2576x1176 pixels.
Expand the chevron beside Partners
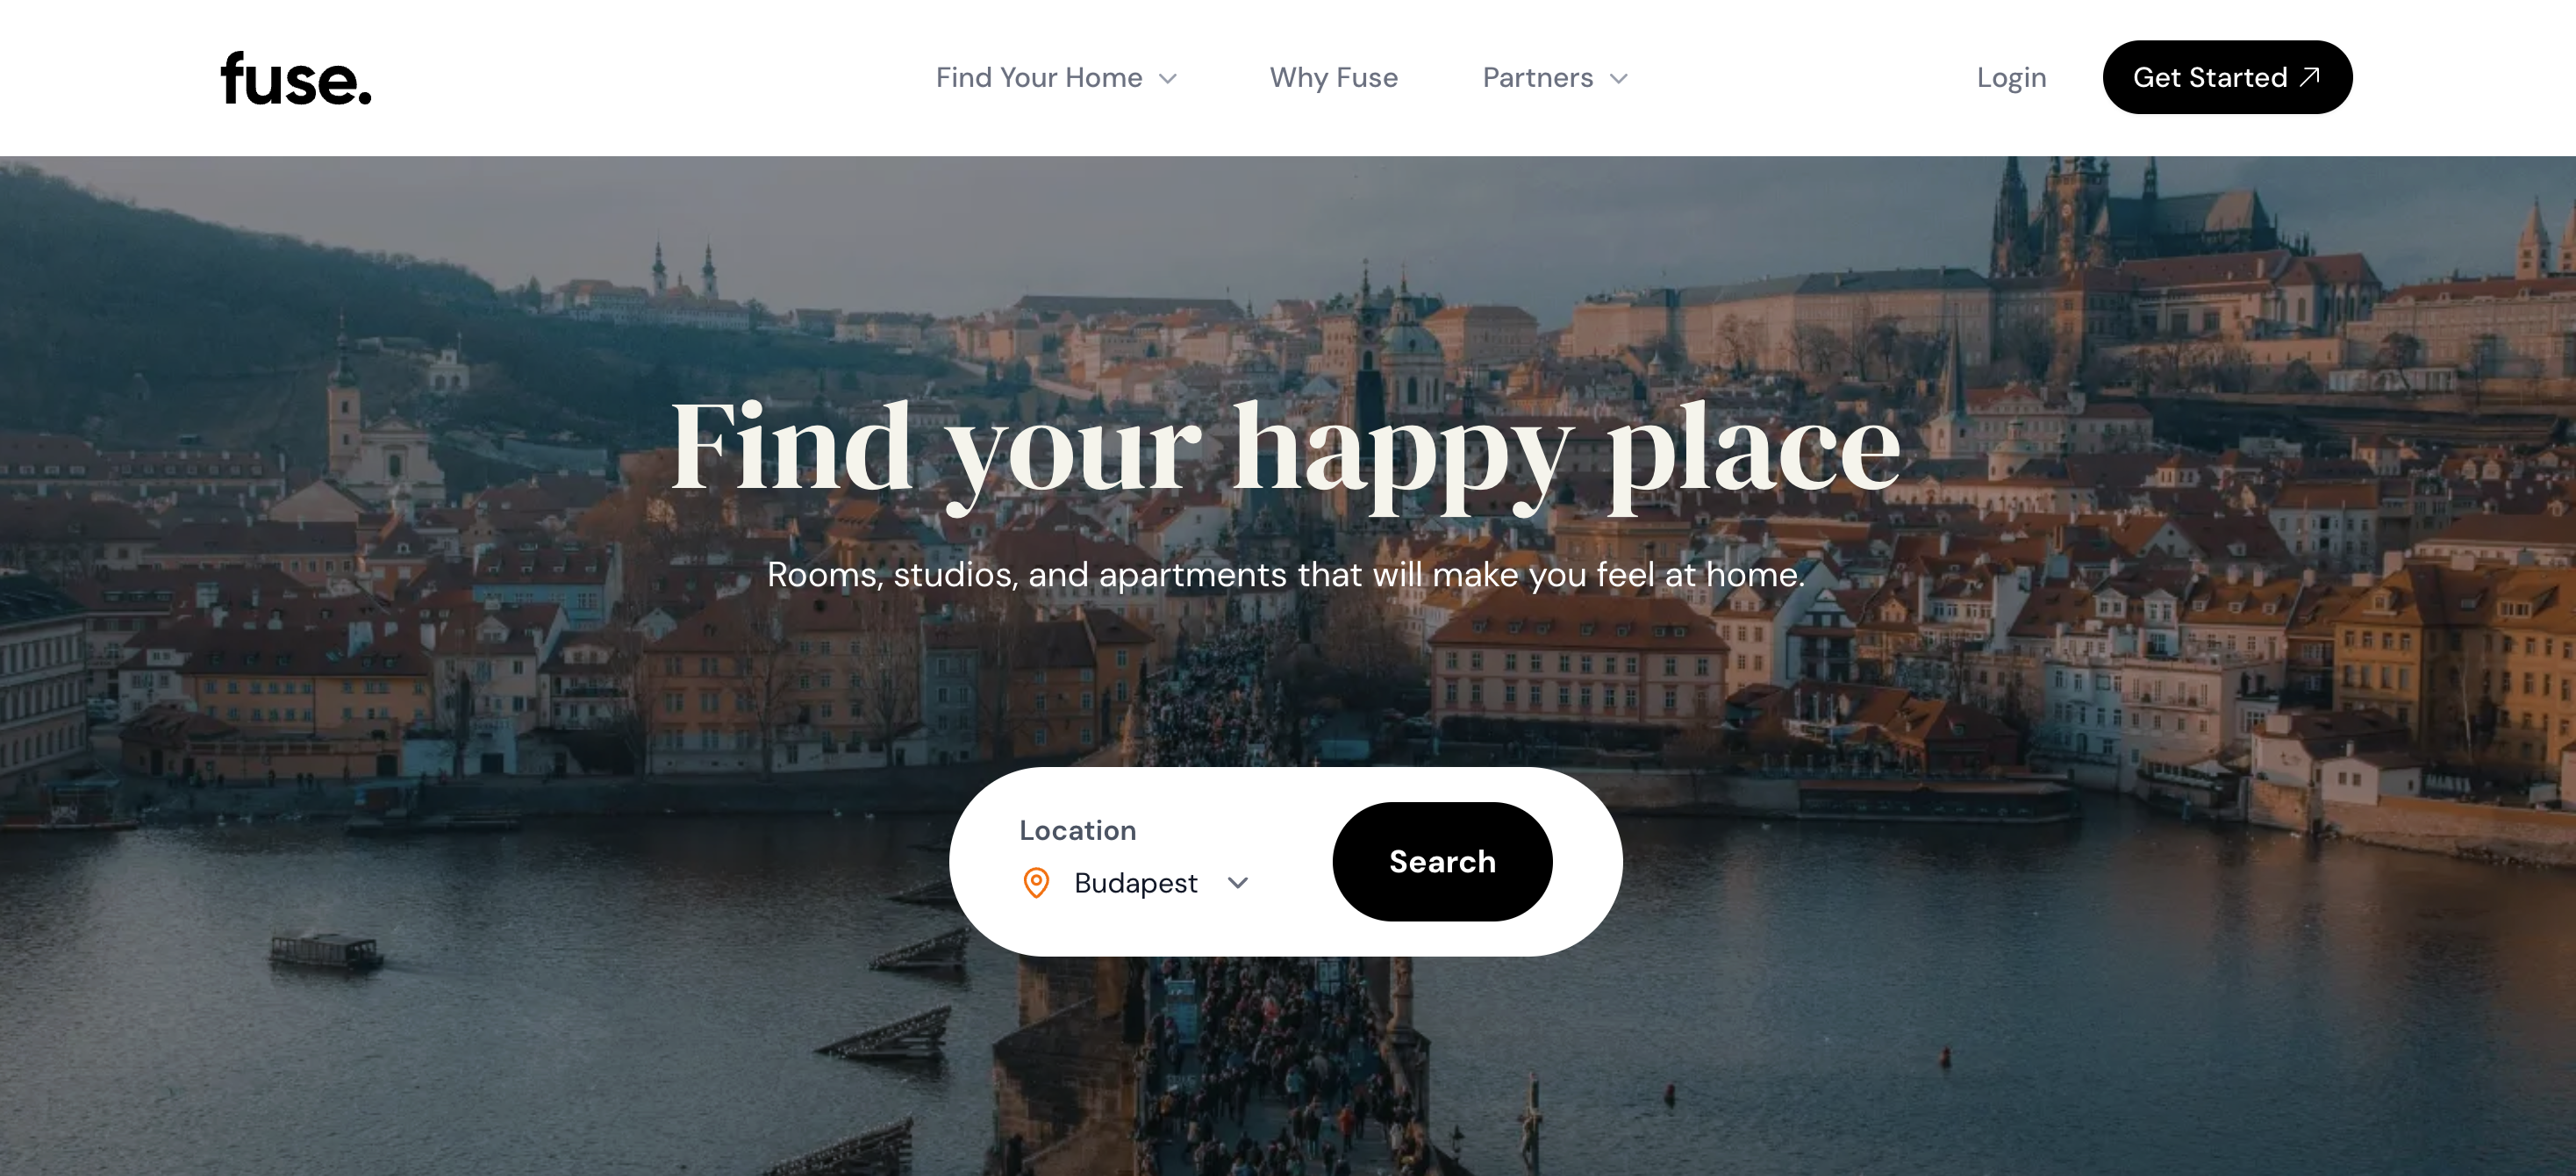(x=1618, y=78)
